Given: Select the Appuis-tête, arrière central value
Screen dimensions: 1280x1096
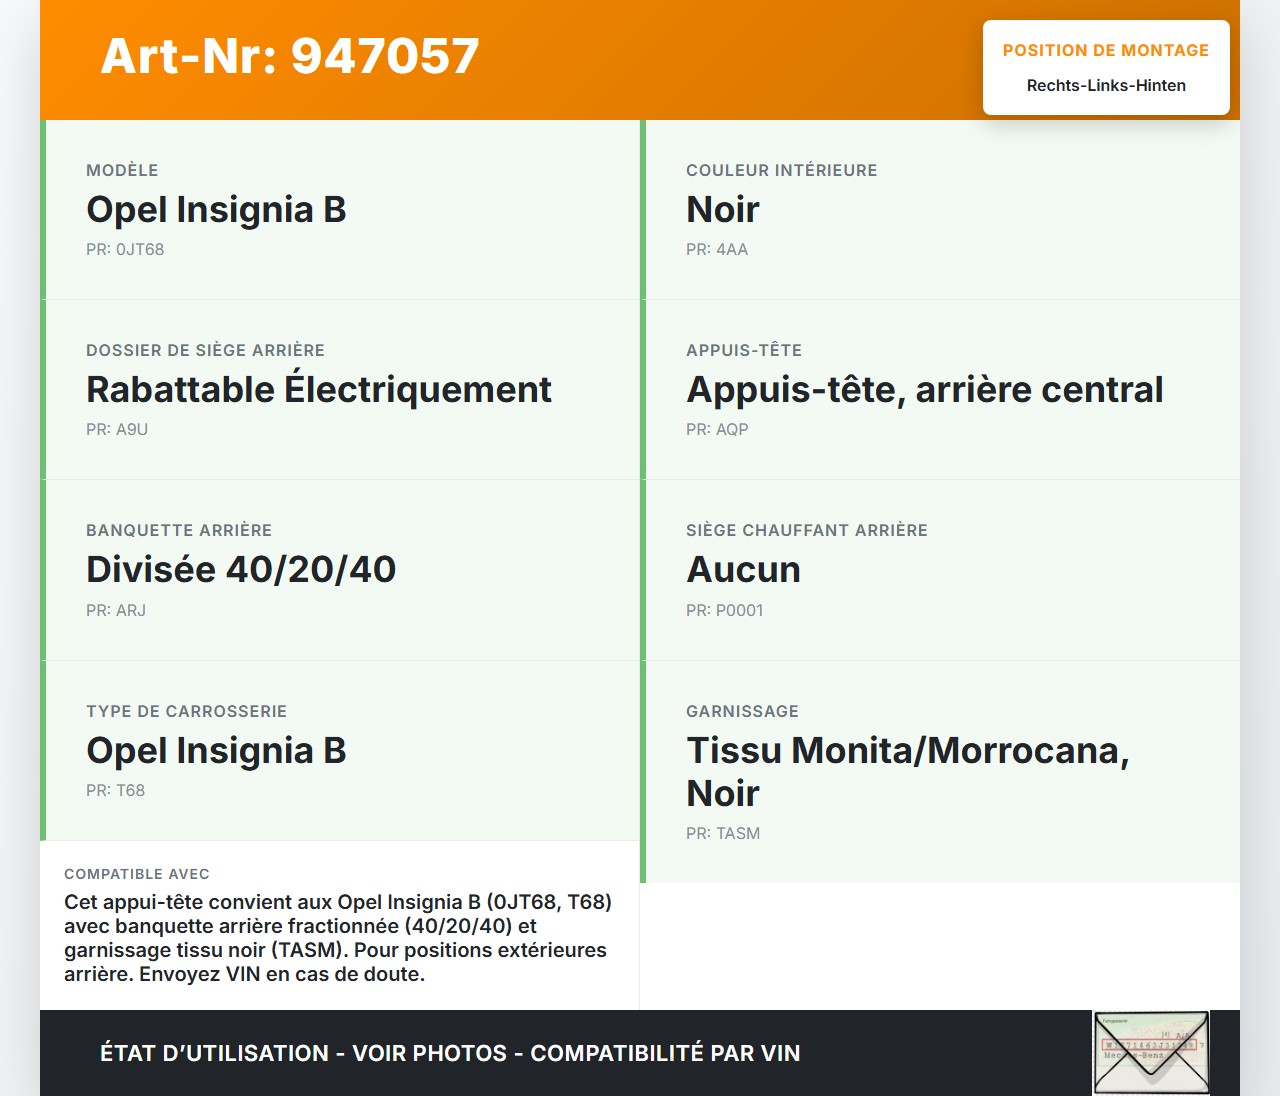Looking at the screenshot, I should tap(924, 390).
